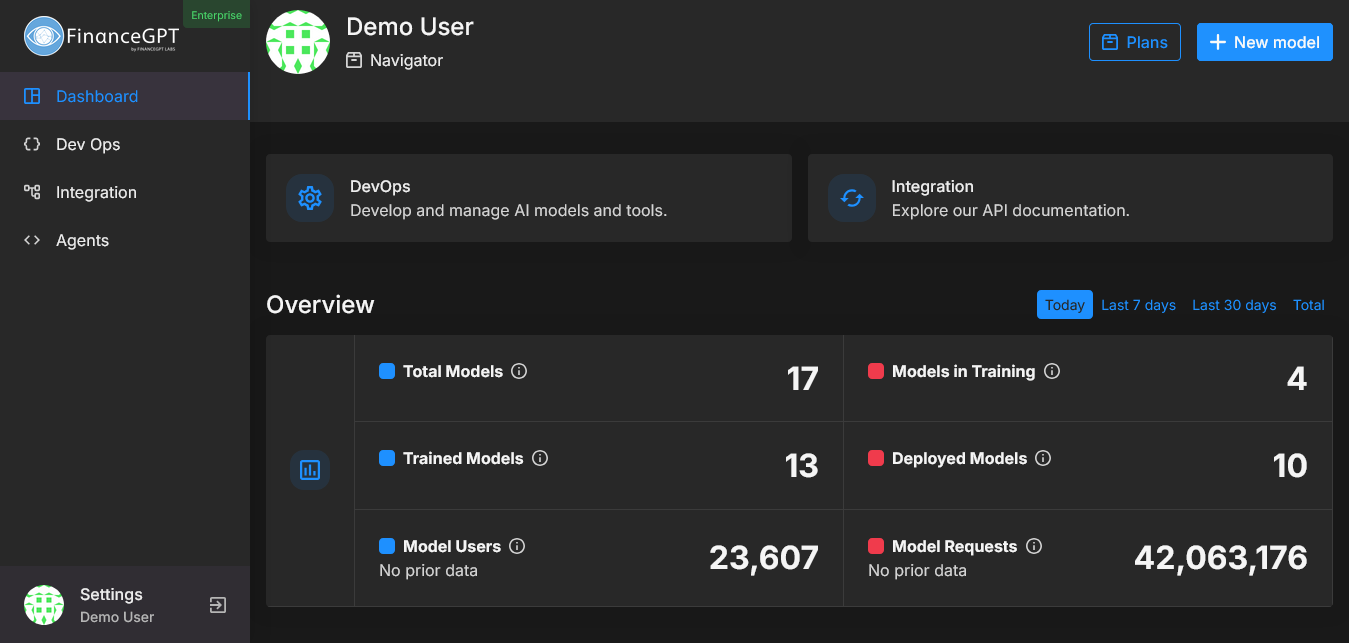
Task: Click the FinanceGPT logo
Action: [101, 37]
